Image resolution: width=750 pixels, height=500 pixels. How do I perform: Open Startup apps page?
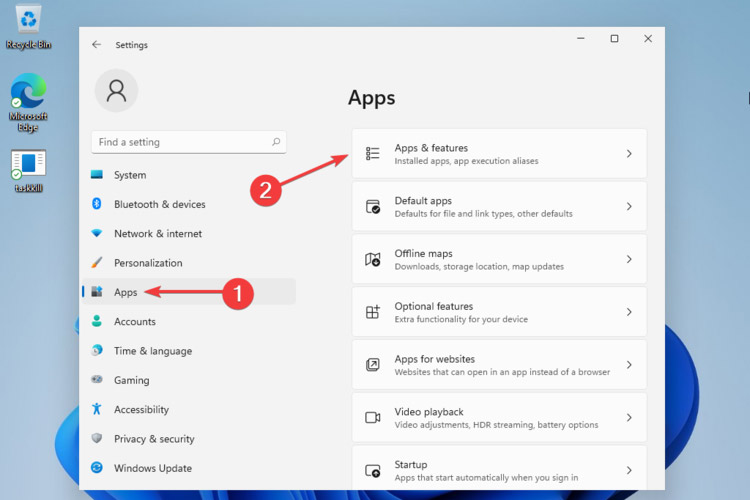click(x=499, y=468)
